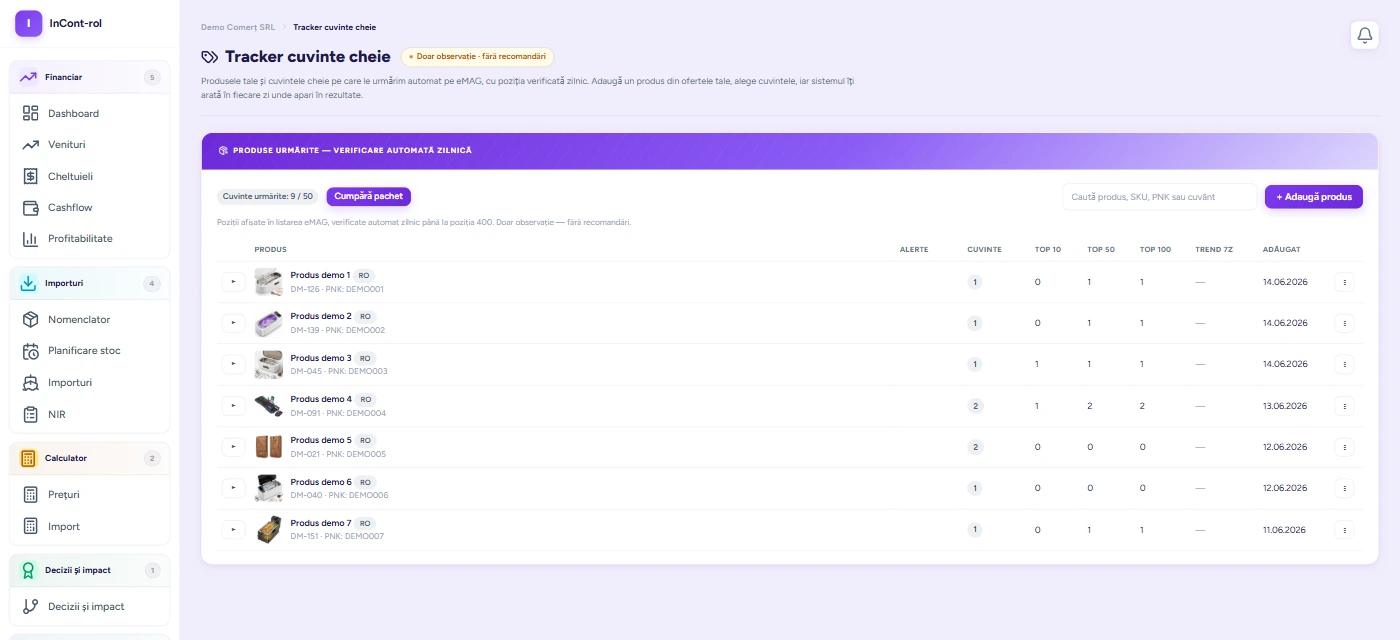Open row menu for Produs demo 7

click(x=1345, y=529)
